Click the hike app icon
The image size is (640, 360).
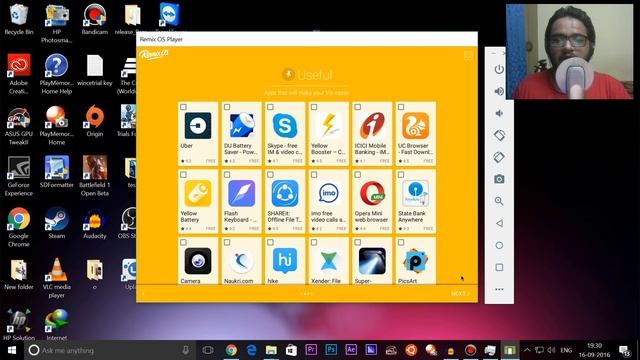(285, 261)
